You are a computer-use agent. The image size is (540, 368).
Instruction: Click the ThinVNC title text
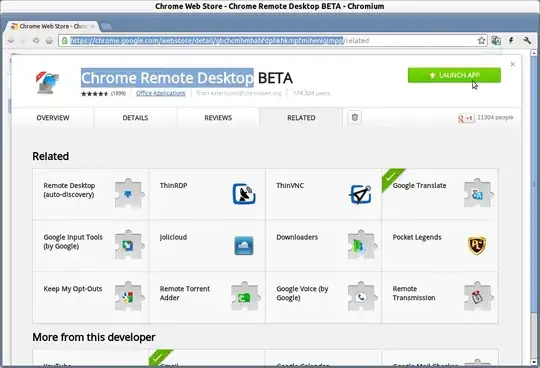click(290, 185)
